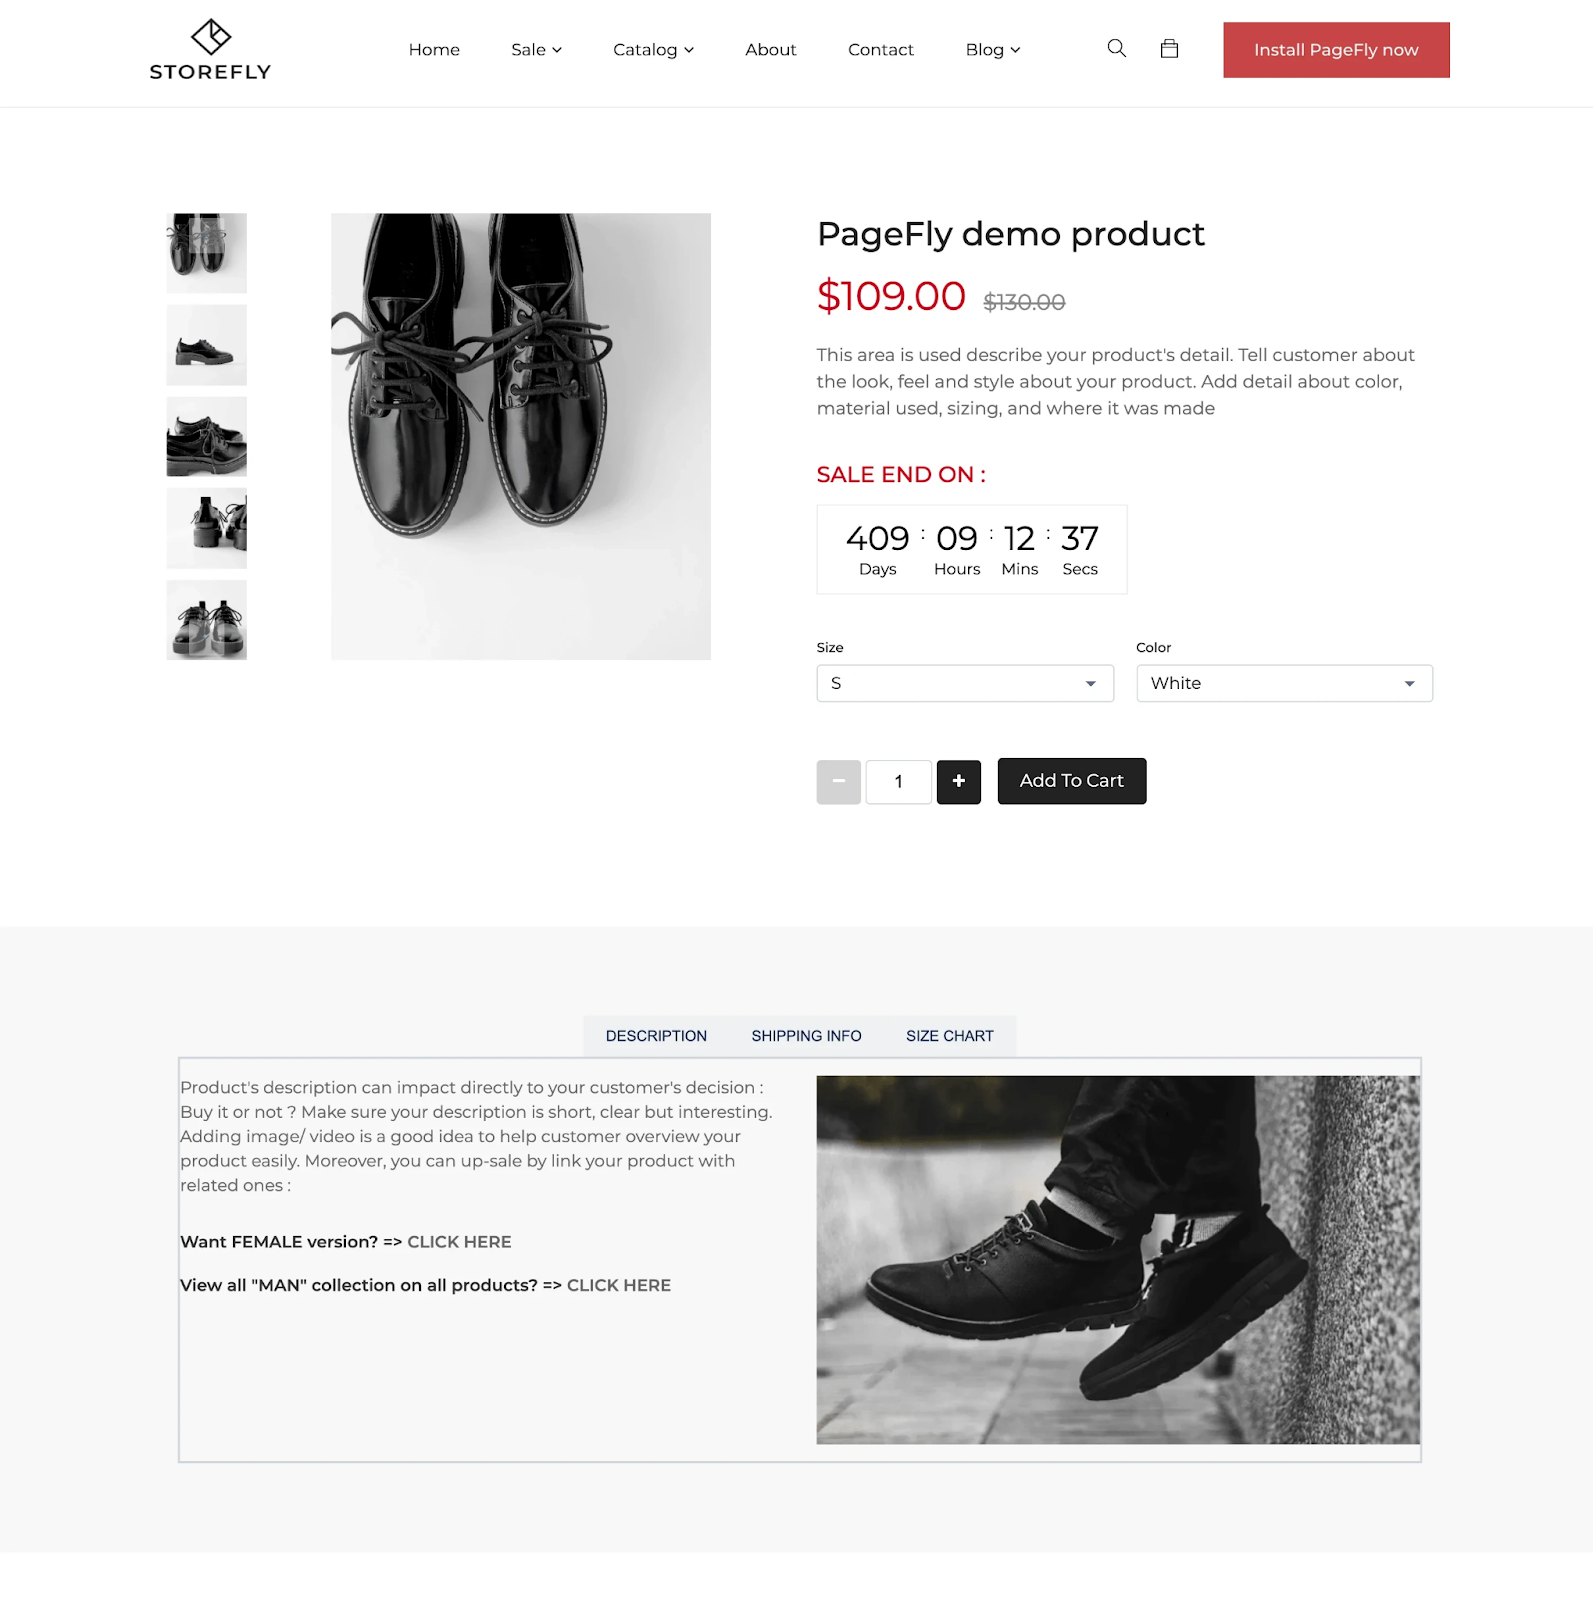Switch to the Shipping Info tab

pyautogui.click(x=806, y=1036)
